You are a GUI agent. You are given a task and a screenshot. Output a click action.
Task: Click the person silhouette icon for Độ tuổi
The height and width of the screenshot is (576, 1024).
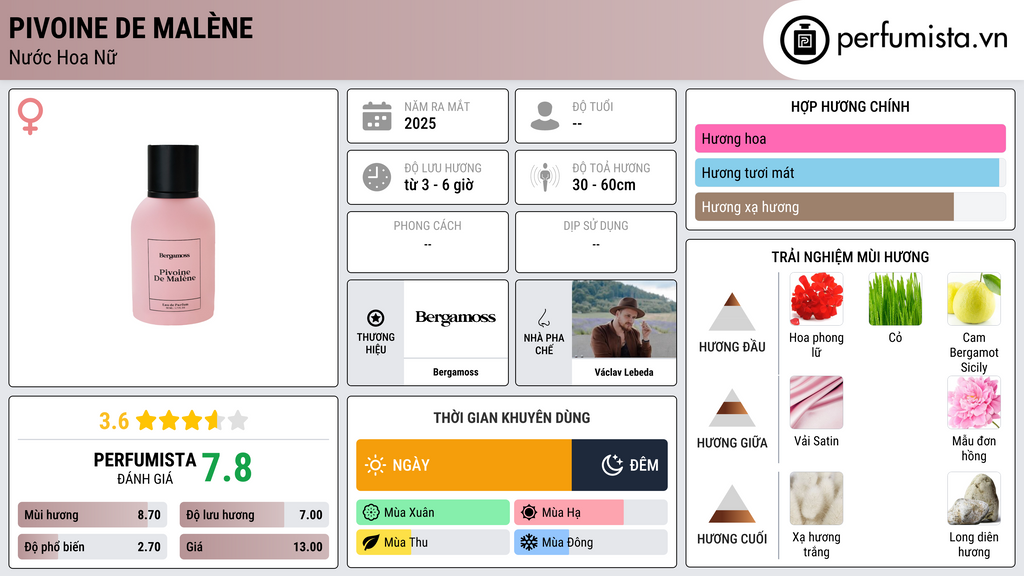point(545,116)
